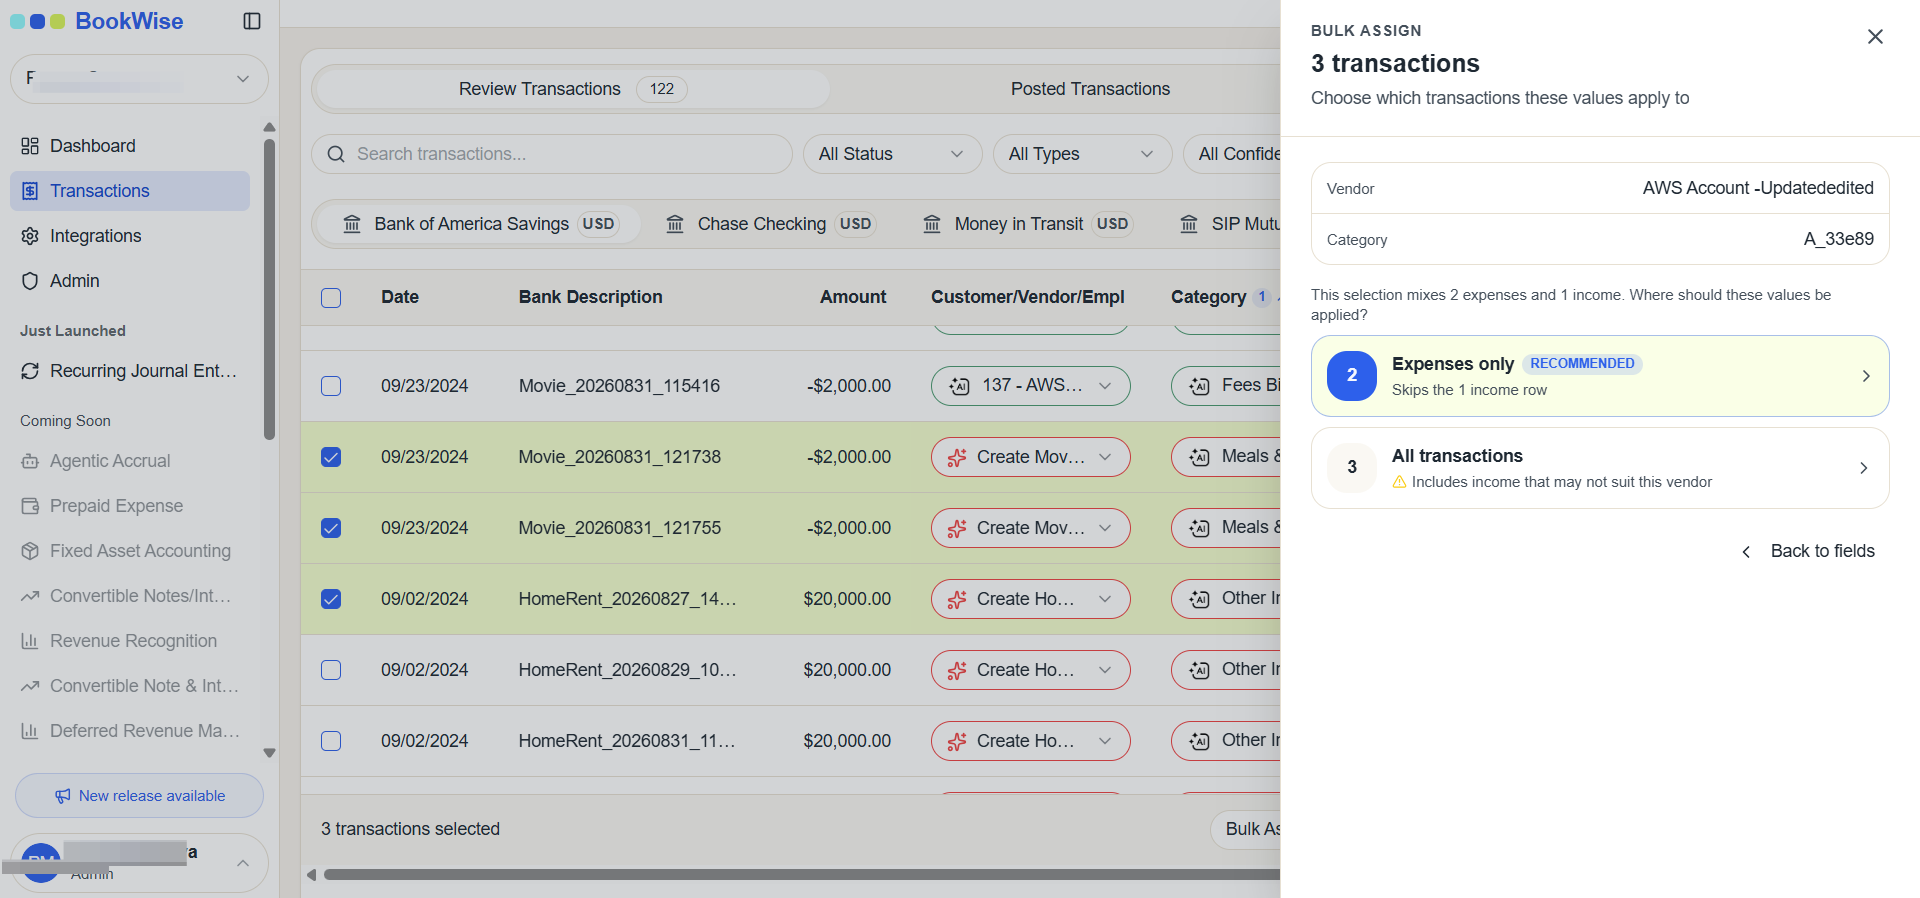Click the income warning triangle icon
Screen dimensions: 1920x898
tap(1400, 482)
